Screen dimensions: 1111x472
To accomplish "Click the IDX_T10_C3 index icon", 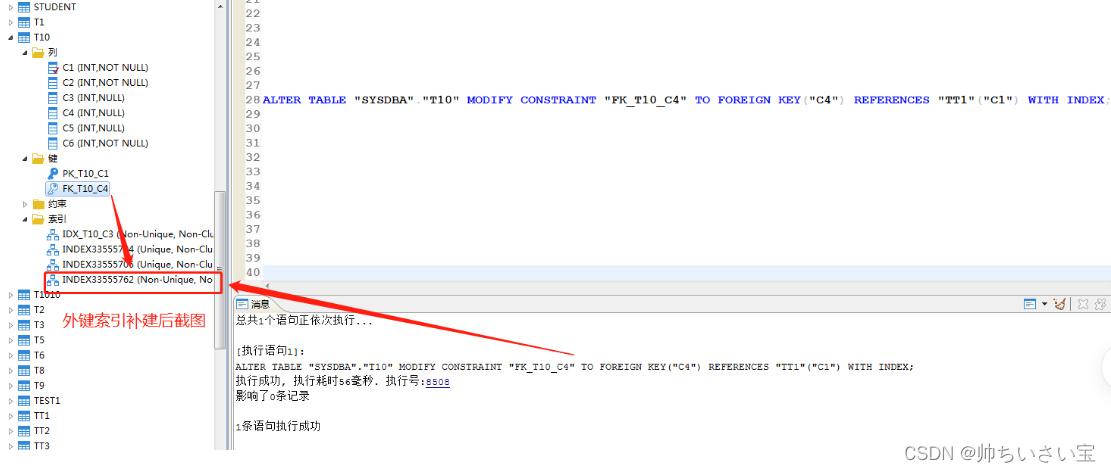I will click(52, 235).
